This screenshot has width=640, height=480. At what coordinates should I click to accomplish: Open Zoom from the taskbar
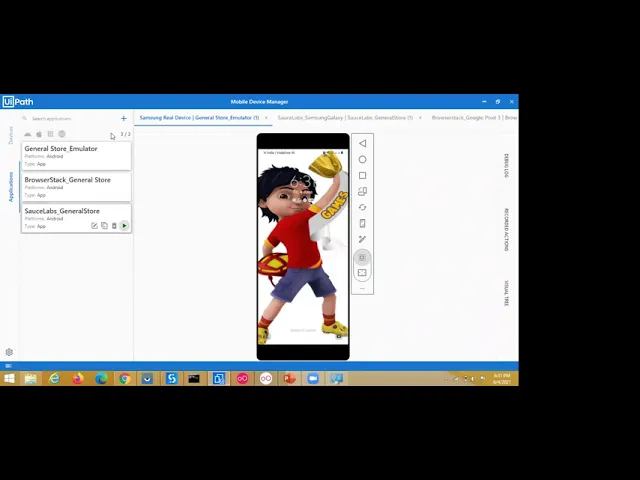(313, 378)
